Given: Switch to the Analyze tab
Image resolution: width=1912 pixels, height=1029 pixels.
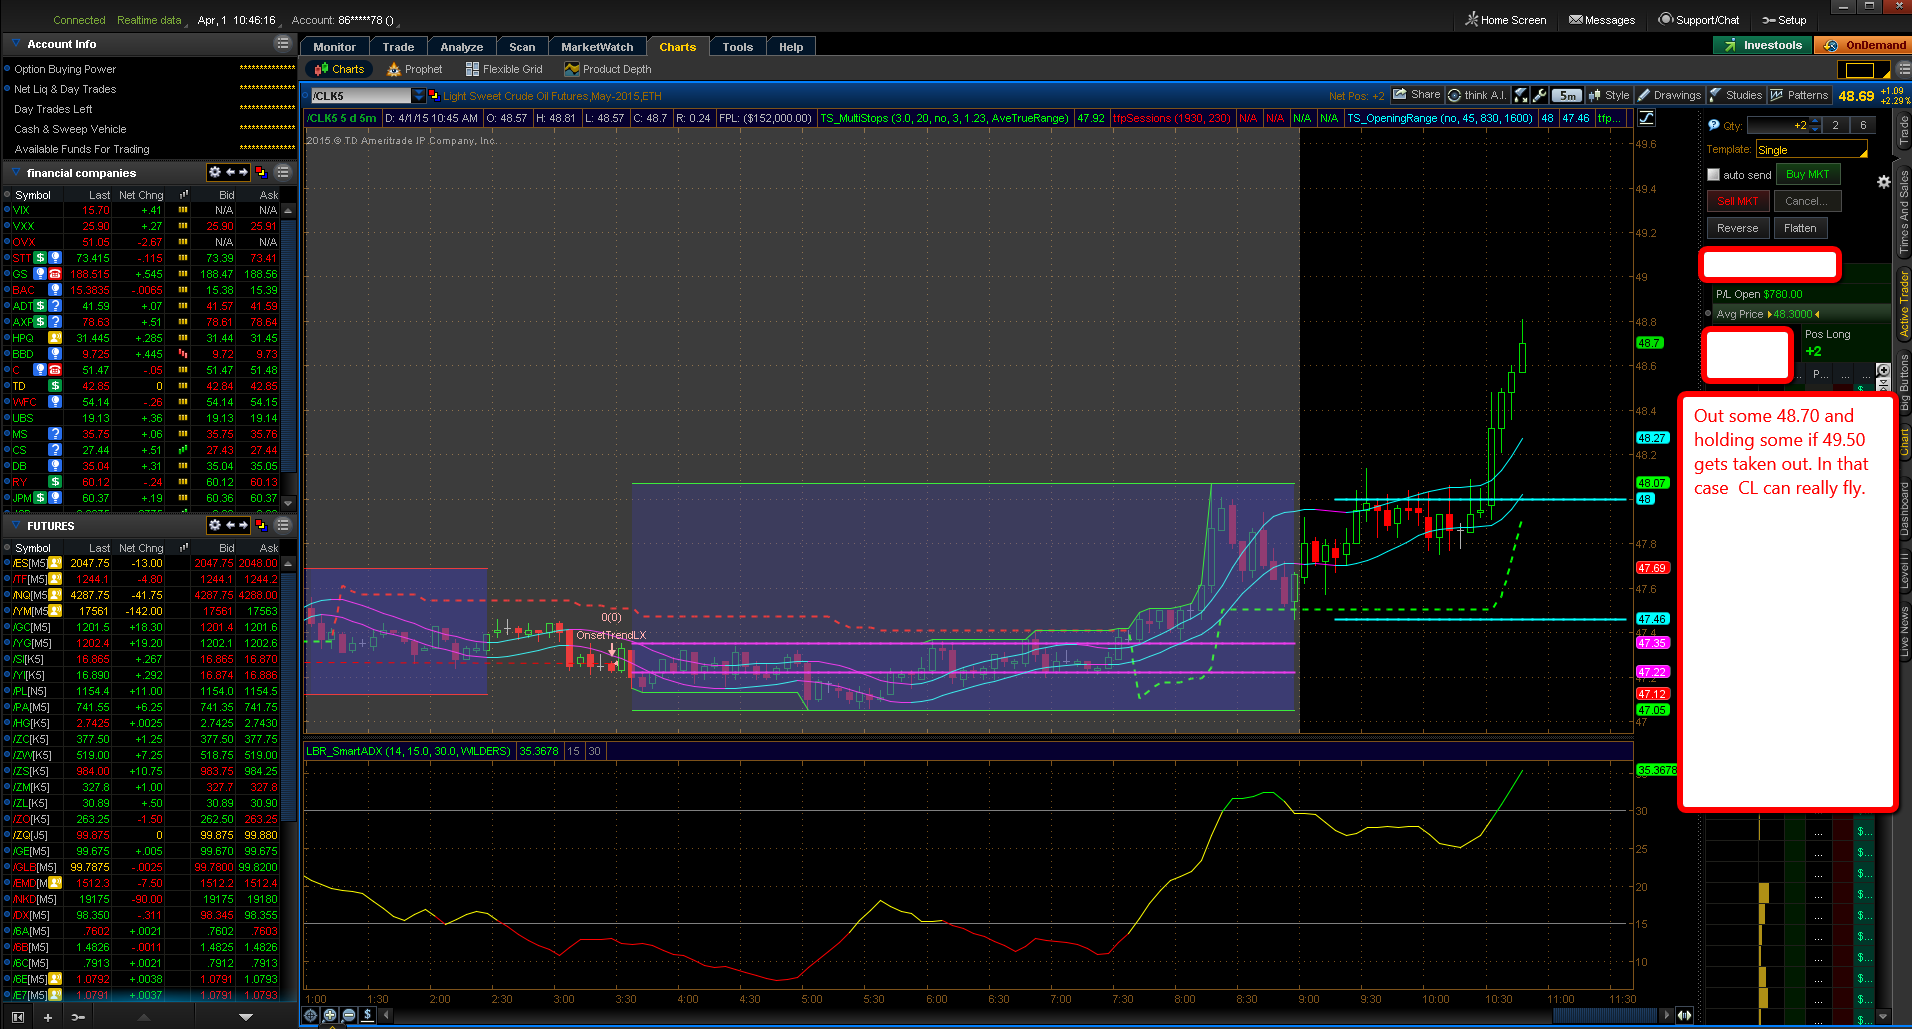Looking at the screenshot, I should (x=462, y=47).
